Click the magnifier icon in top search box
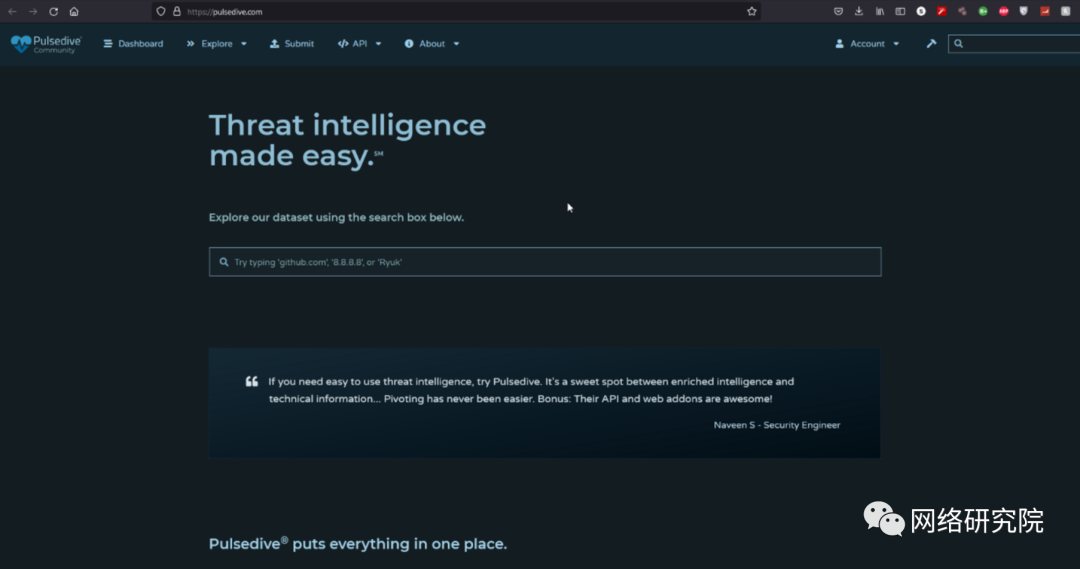Screen dimensions: 1080x569 (958, 43)
